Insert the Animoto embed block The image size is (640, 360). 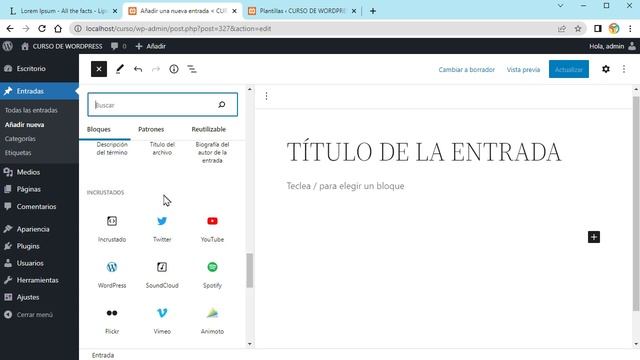(x=212, y=321)
